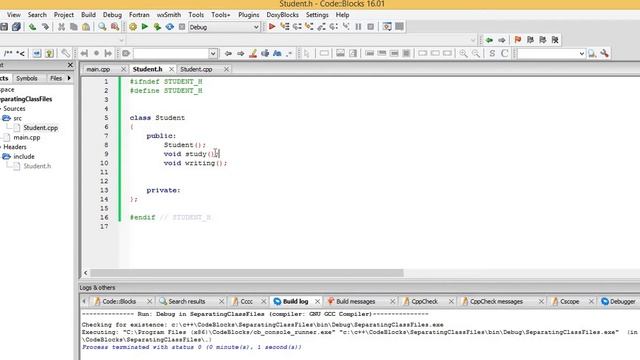Click the Copy icon
The image size is (640, 360).
[x=73, y=27]
